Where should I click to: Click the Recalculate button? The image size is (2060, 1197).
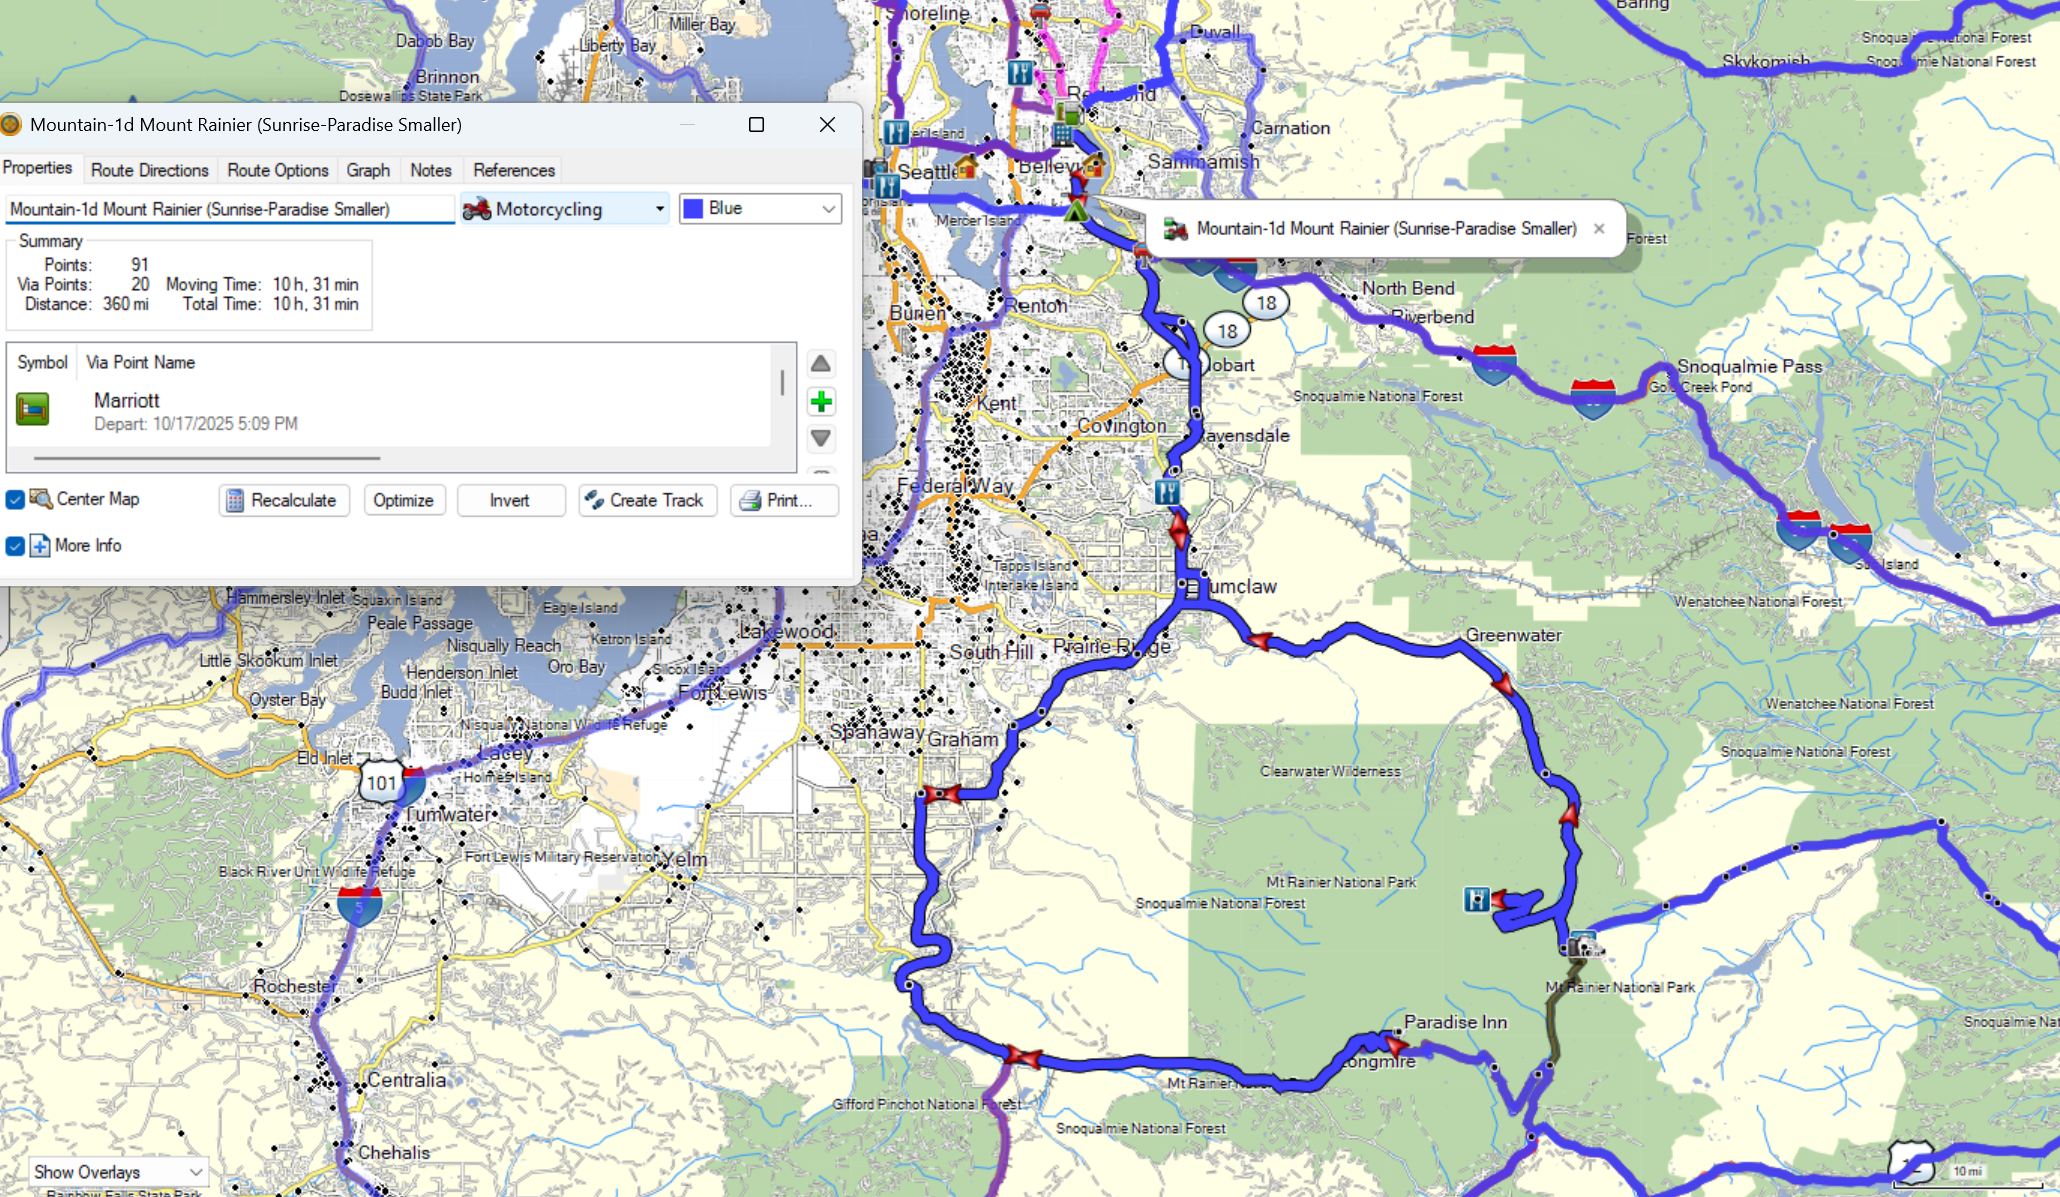(284, 501)
